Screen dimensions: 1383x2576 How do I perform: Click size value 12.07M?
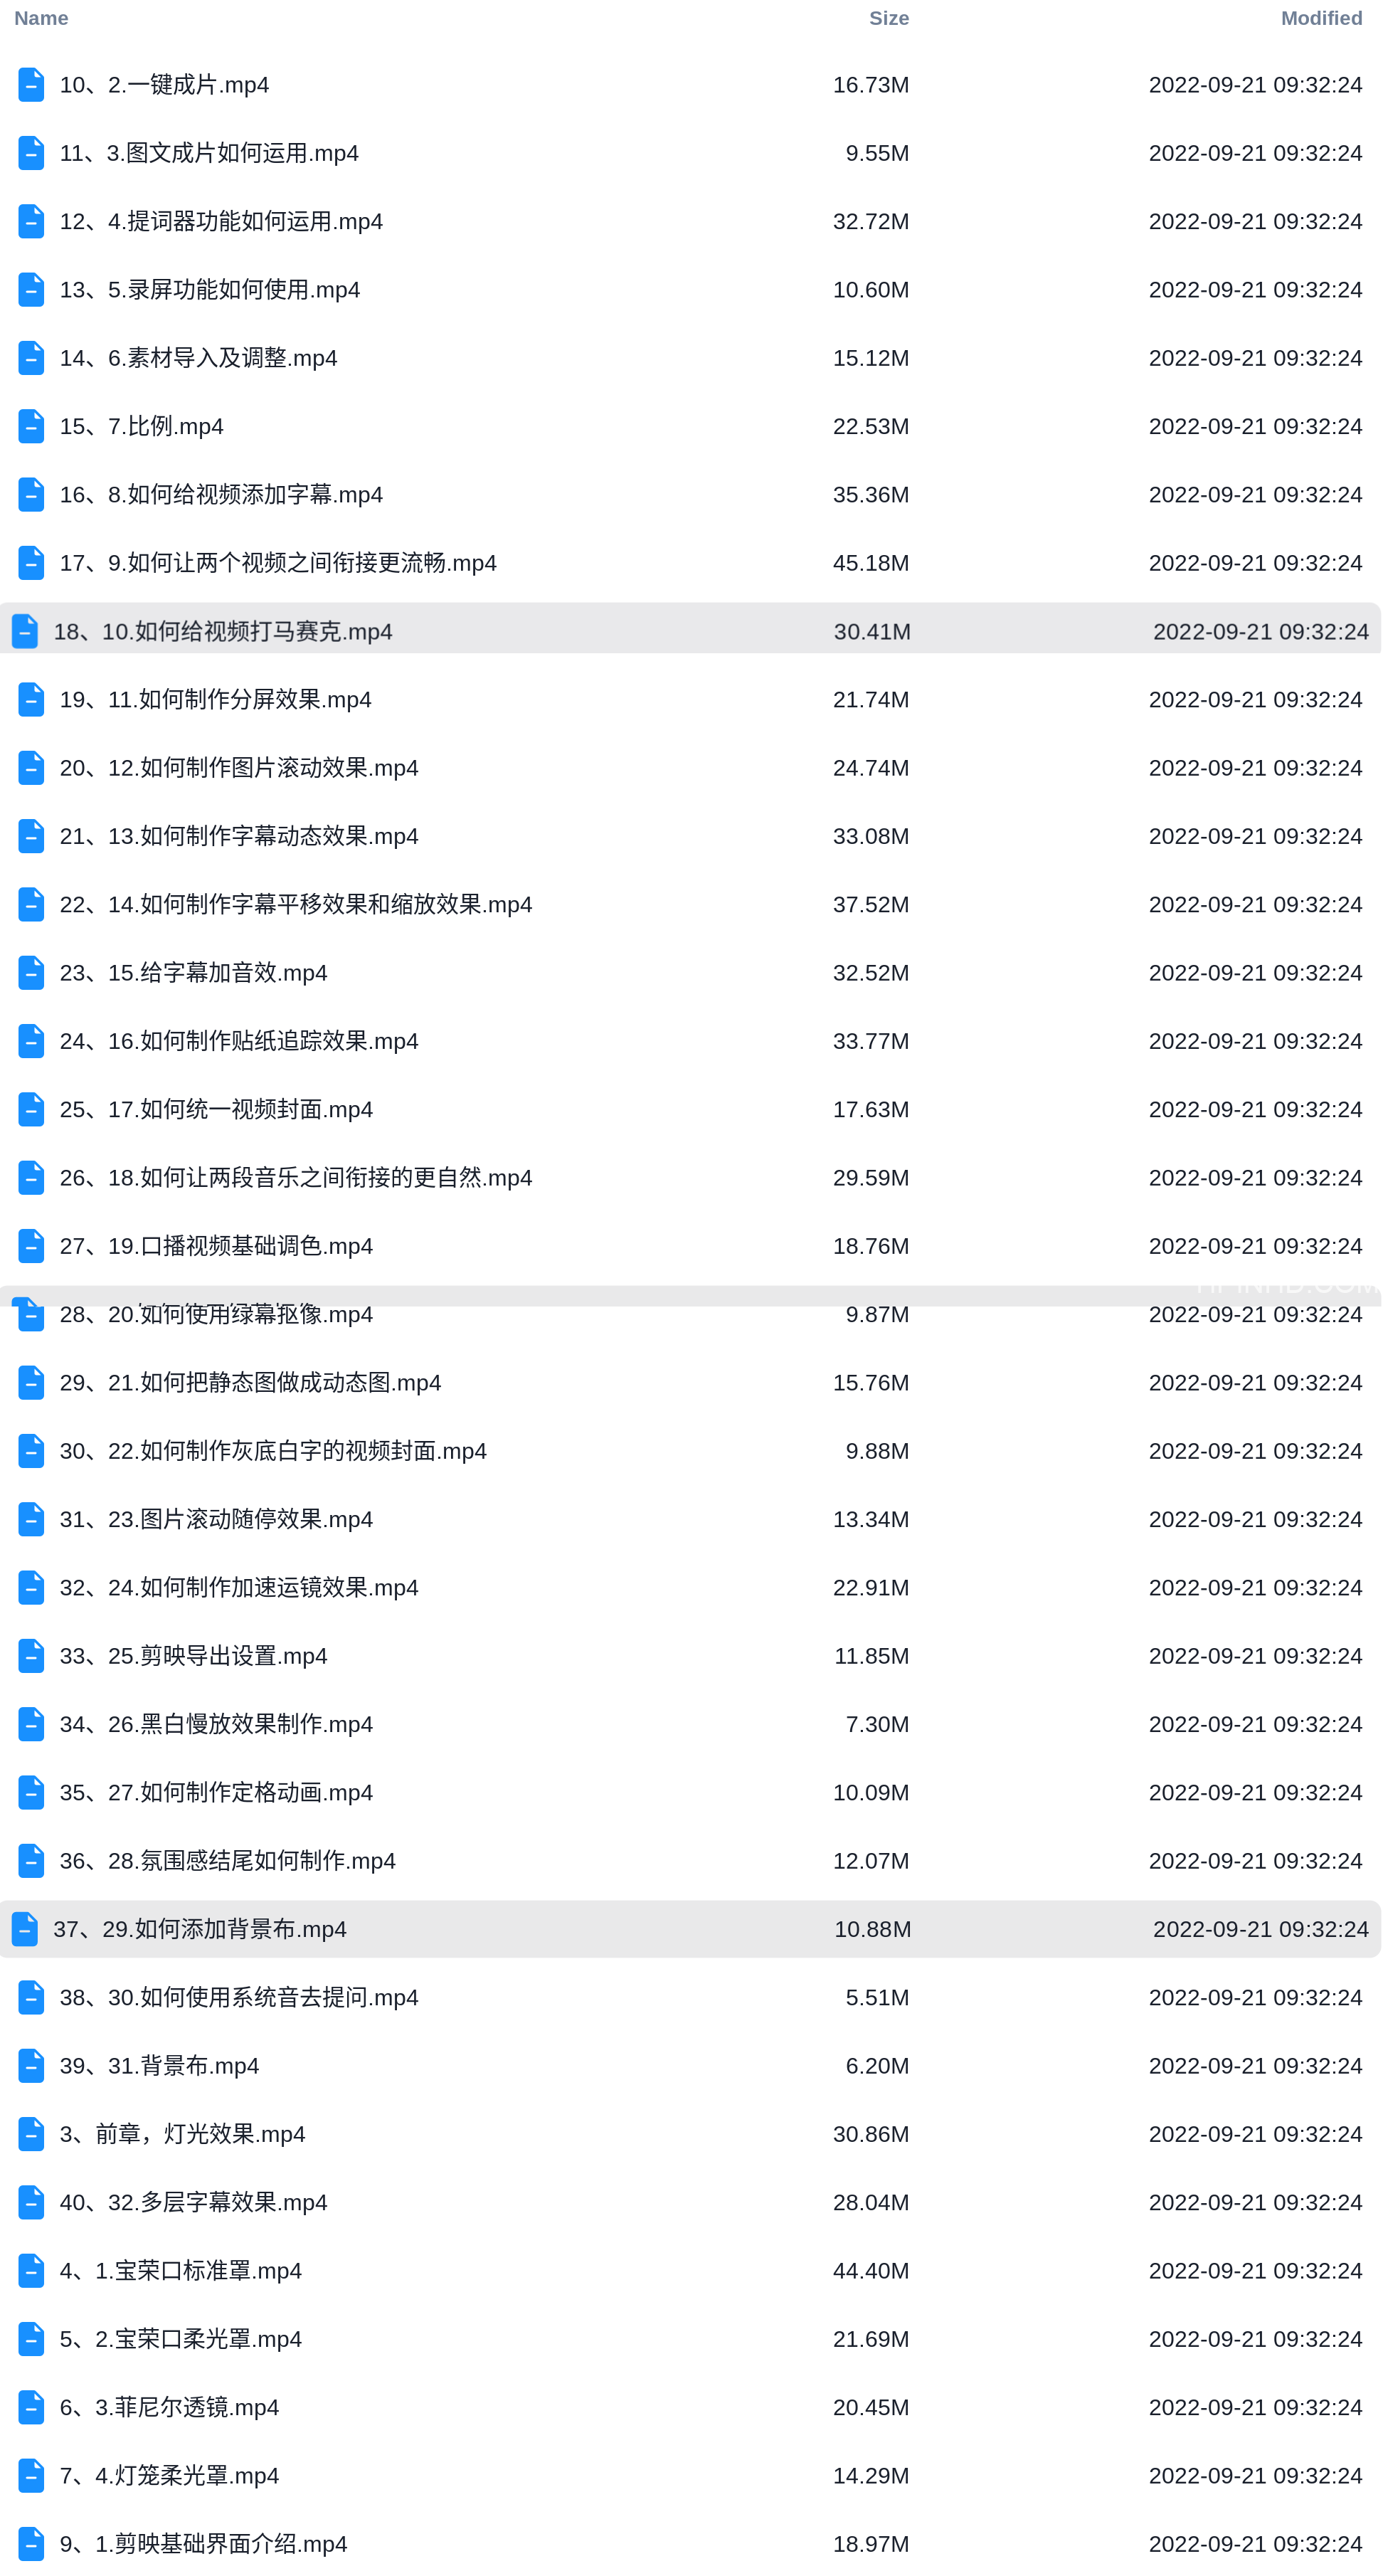pyautogui.click(x=871, y=1861)
